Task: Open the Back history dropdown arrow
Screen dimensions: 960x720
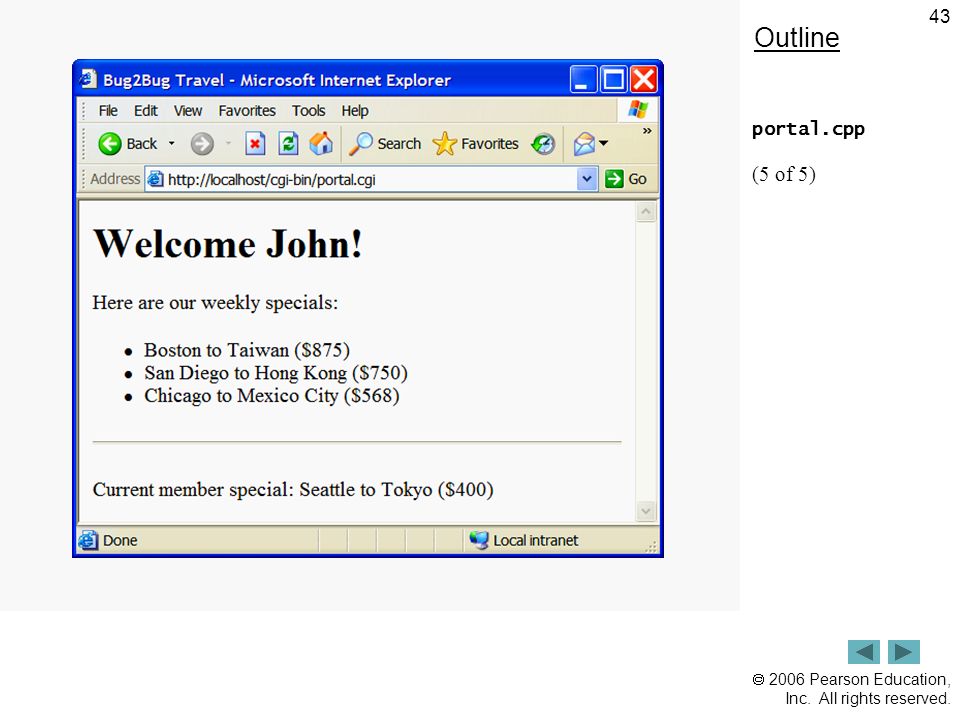Action: [171, 143]
